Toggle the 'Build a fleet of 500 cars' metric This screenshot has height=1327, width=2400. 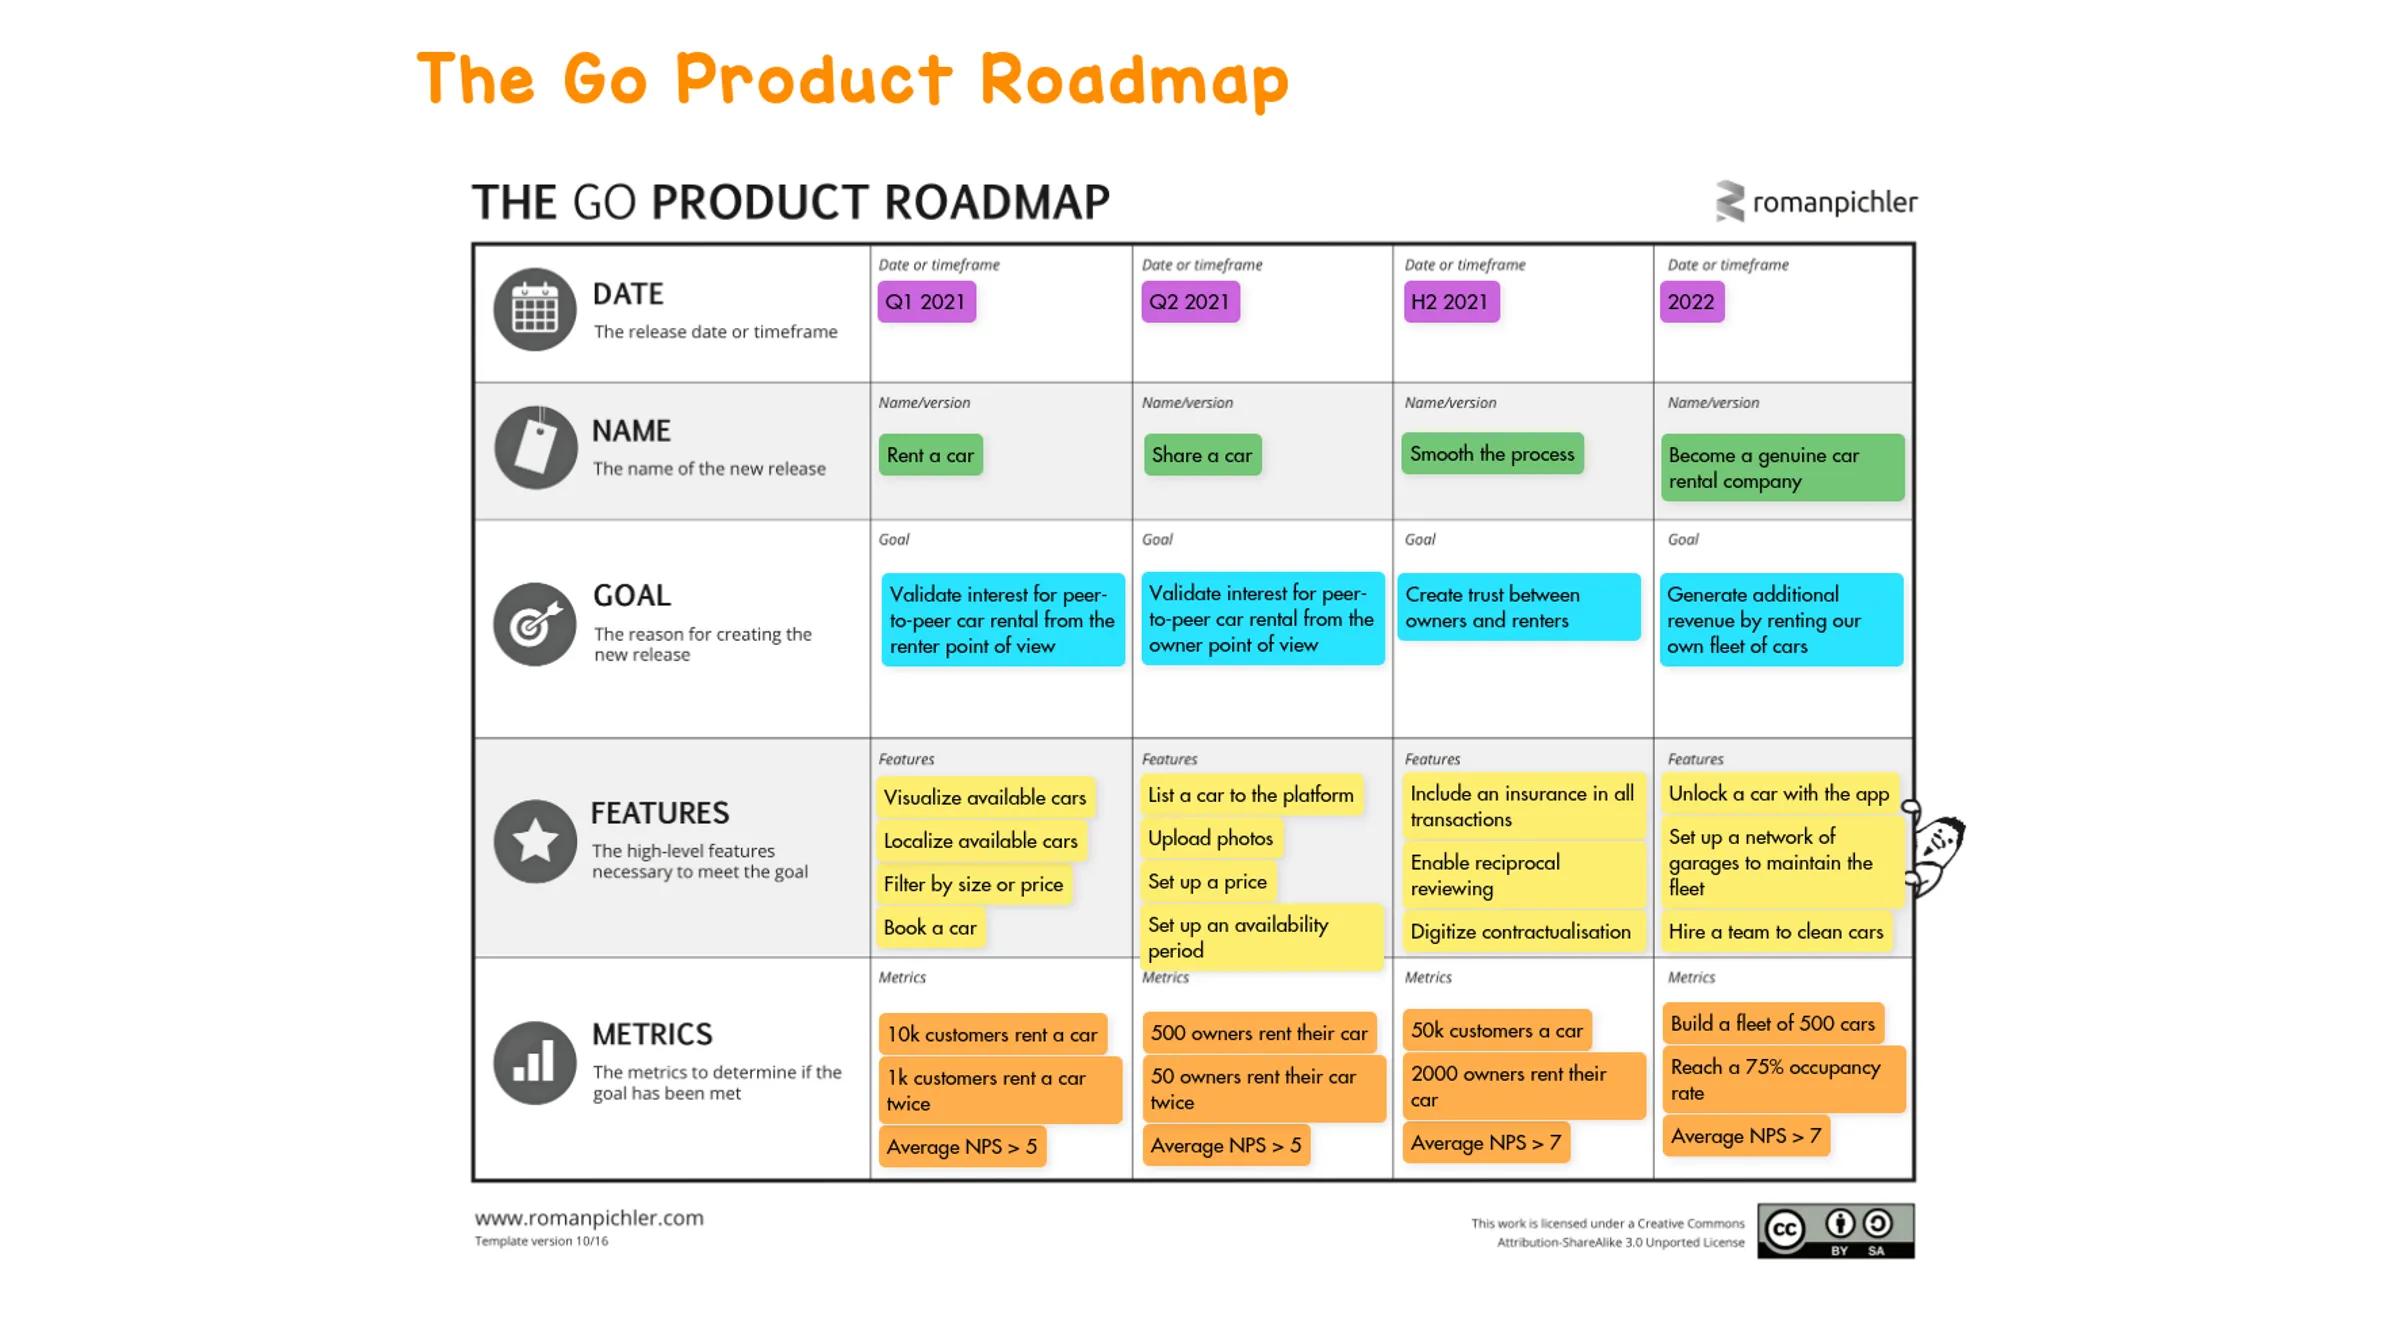point(1773,1023)
